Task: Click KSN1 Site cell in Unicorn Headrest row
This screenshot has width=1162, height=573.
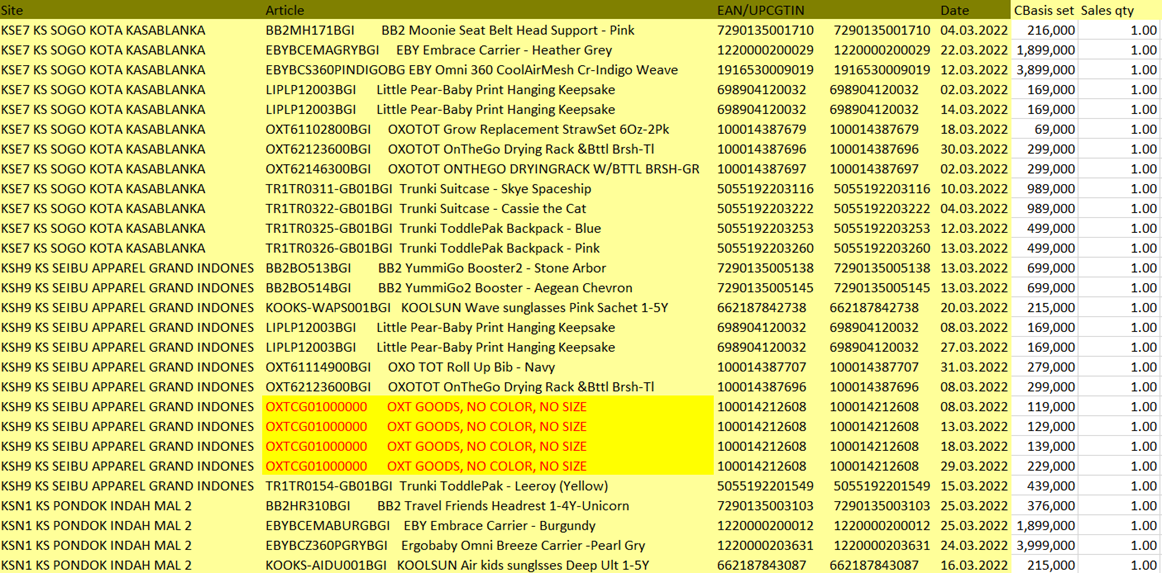Action: 97,506
